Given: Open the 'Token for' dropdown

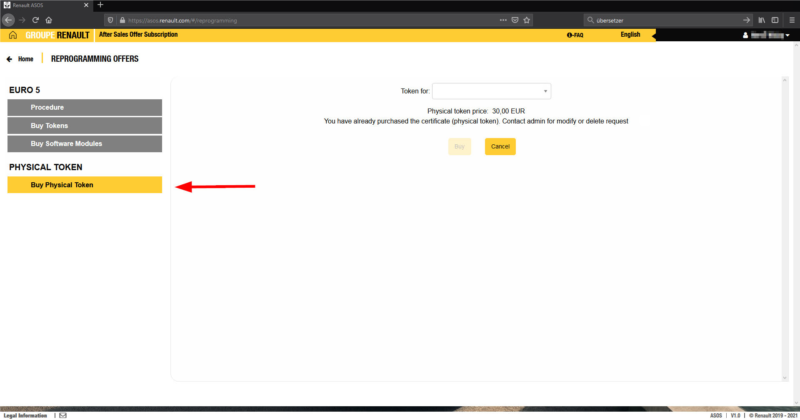Looking at the screenshot, I should (491, 91).
